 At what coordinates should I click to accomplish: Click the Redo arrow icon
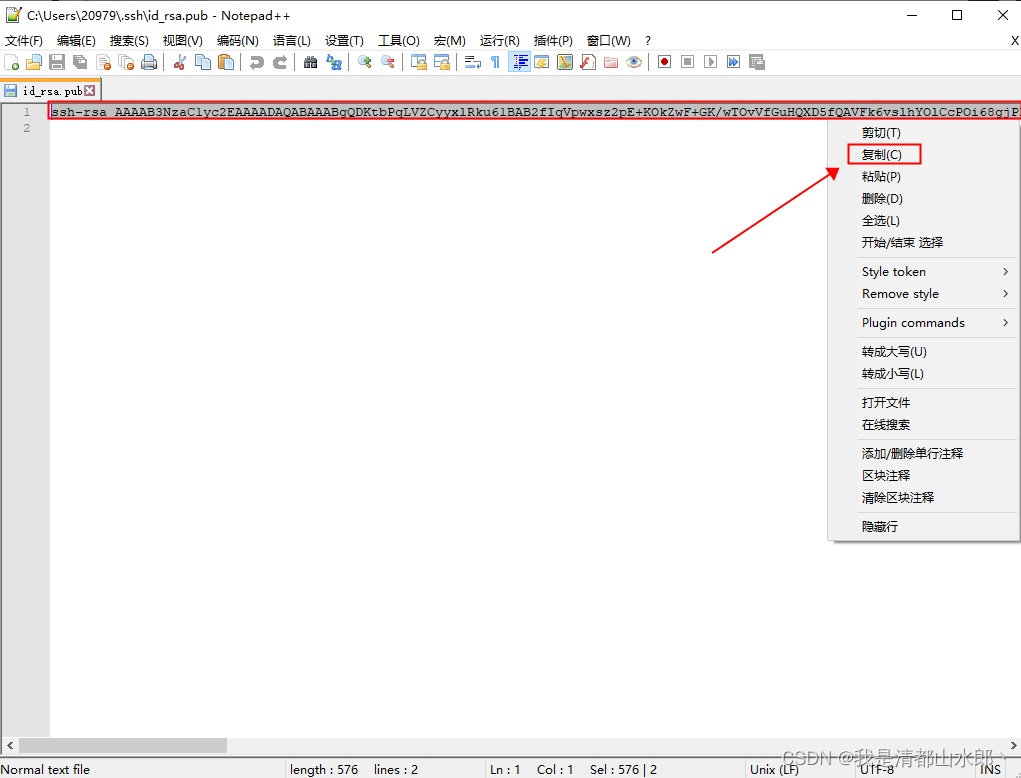tap(280, 63)
